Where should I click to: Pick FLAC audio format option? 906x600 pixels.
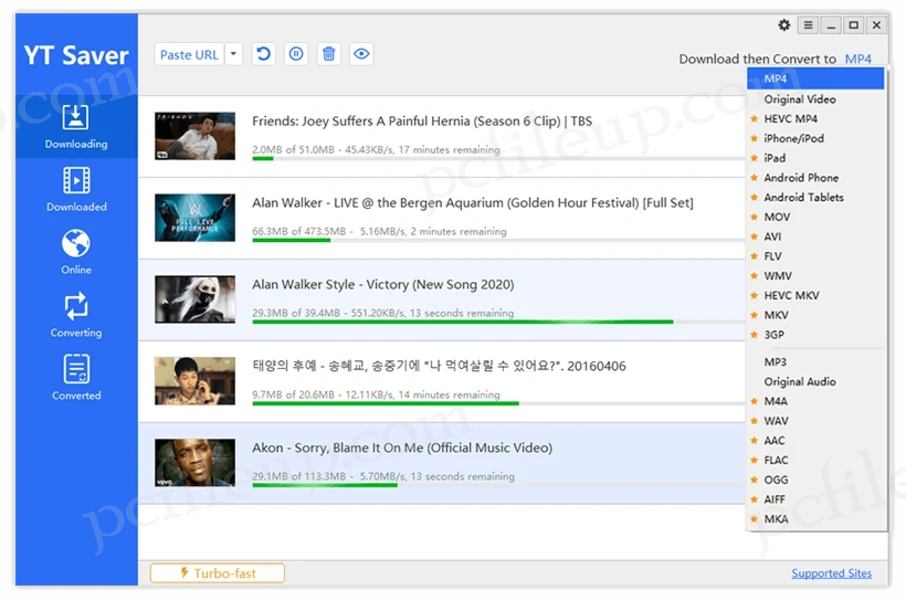click(x=776, y=460)
